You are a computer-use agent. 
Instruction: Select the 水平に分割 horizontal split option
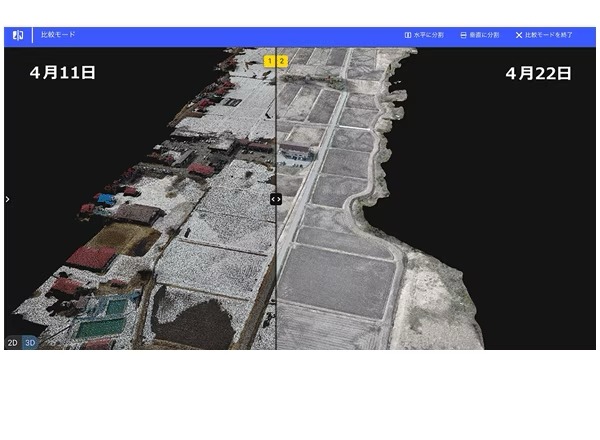coord(423,35)
